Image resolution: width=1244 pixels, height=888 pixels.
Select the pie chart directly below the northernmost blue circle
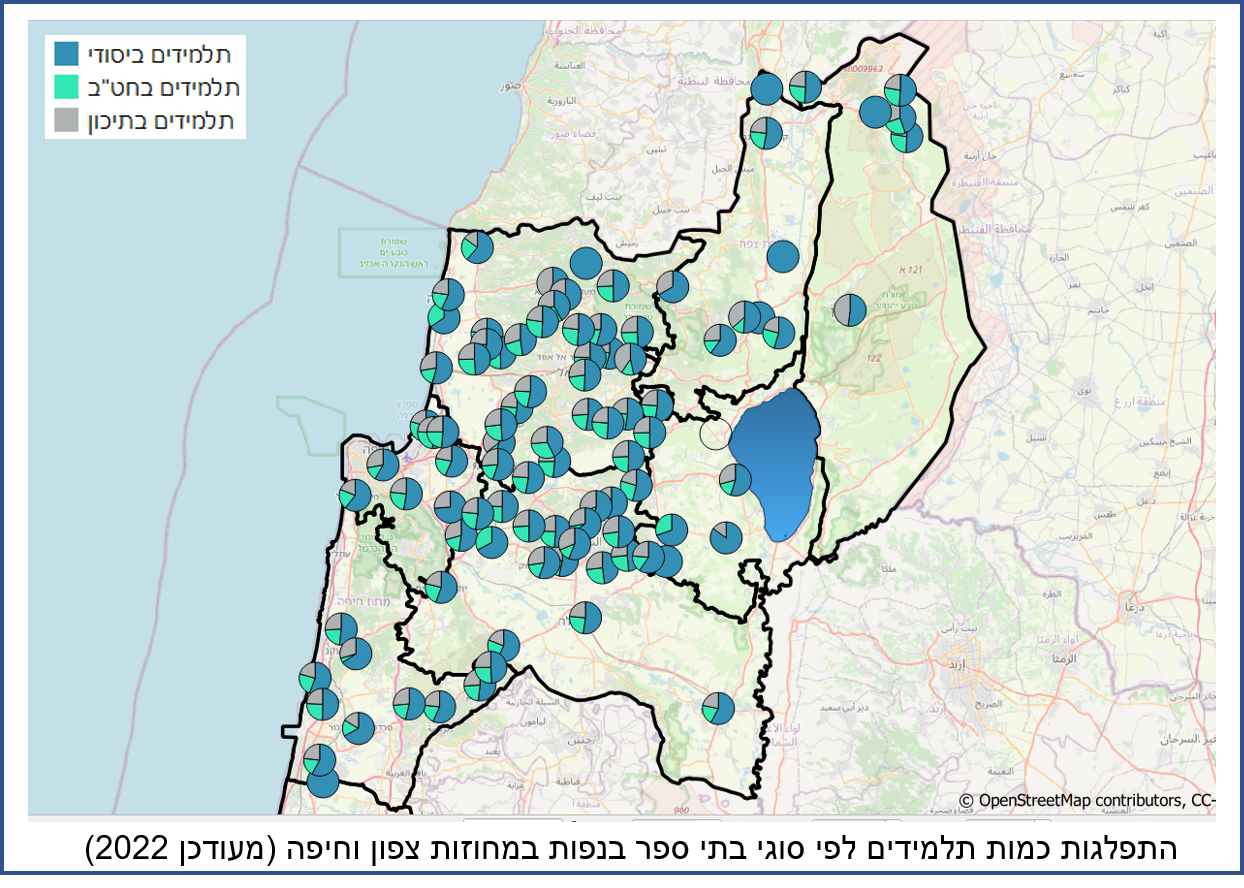[766, 133]
